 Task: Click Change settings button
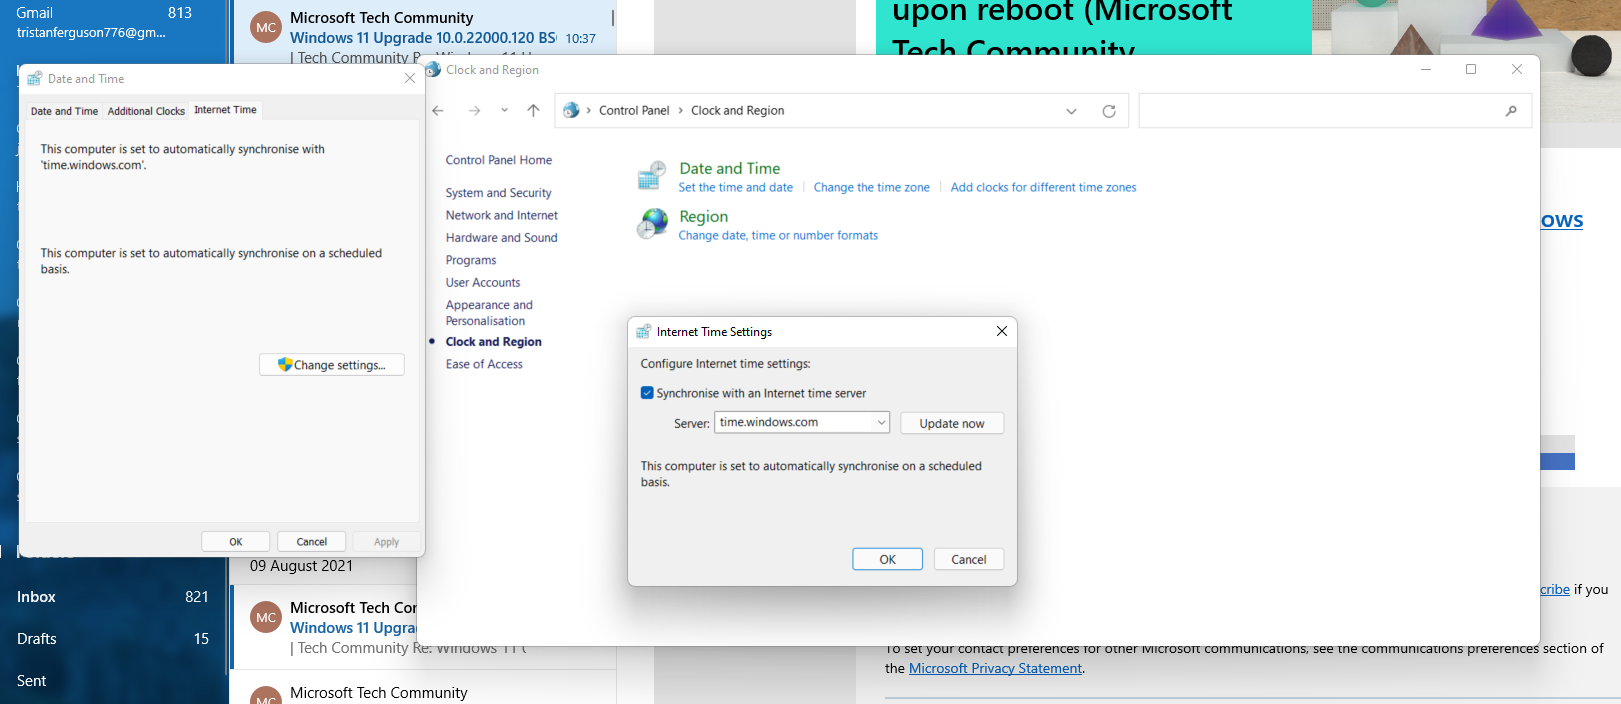point(332,365)
